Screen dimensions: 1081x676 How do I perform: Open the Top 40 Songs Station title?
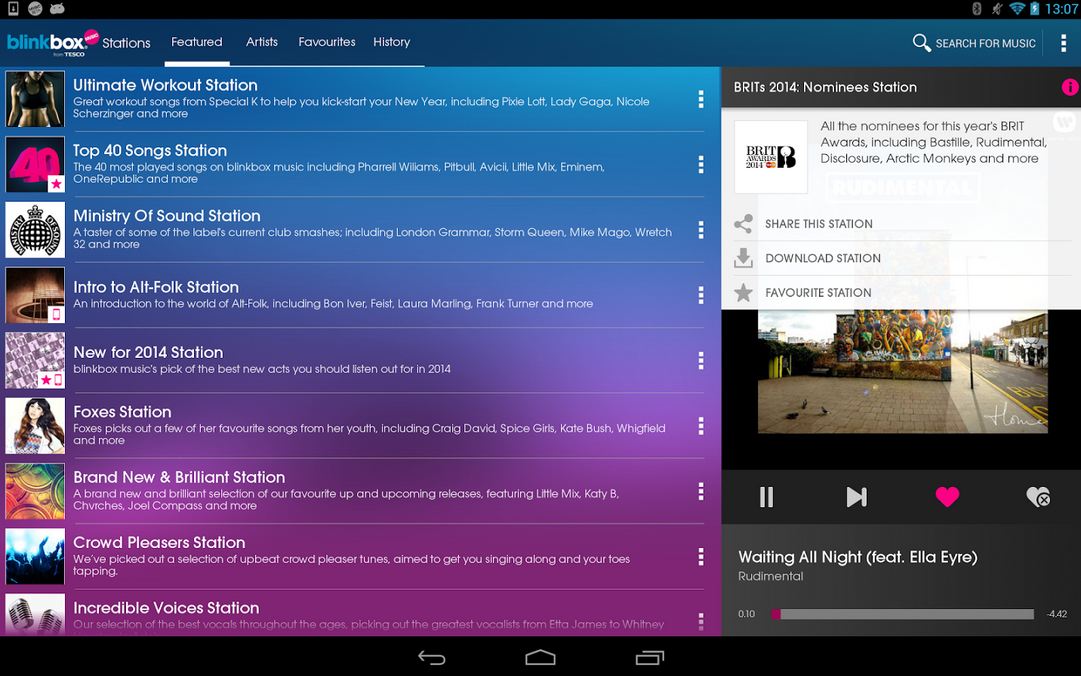(150, 150)
